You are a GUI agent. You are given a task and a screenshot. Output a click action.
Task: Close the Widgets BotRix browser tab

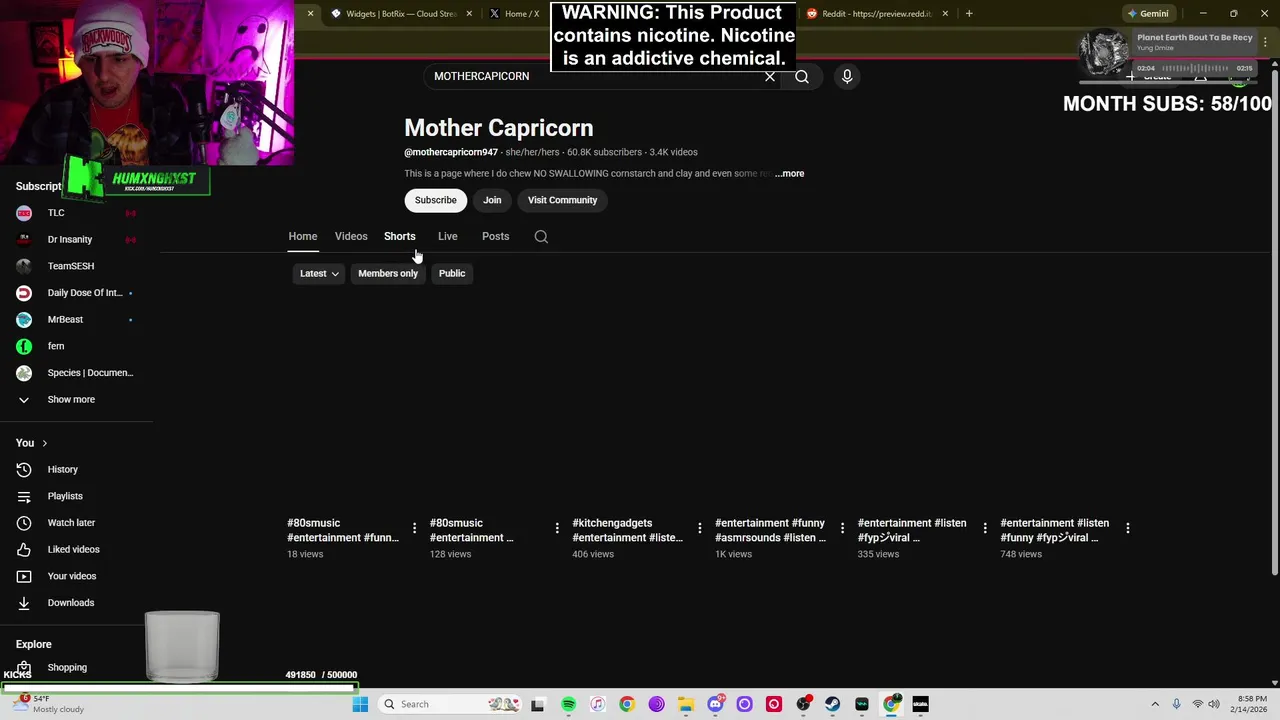pos(469,14)
